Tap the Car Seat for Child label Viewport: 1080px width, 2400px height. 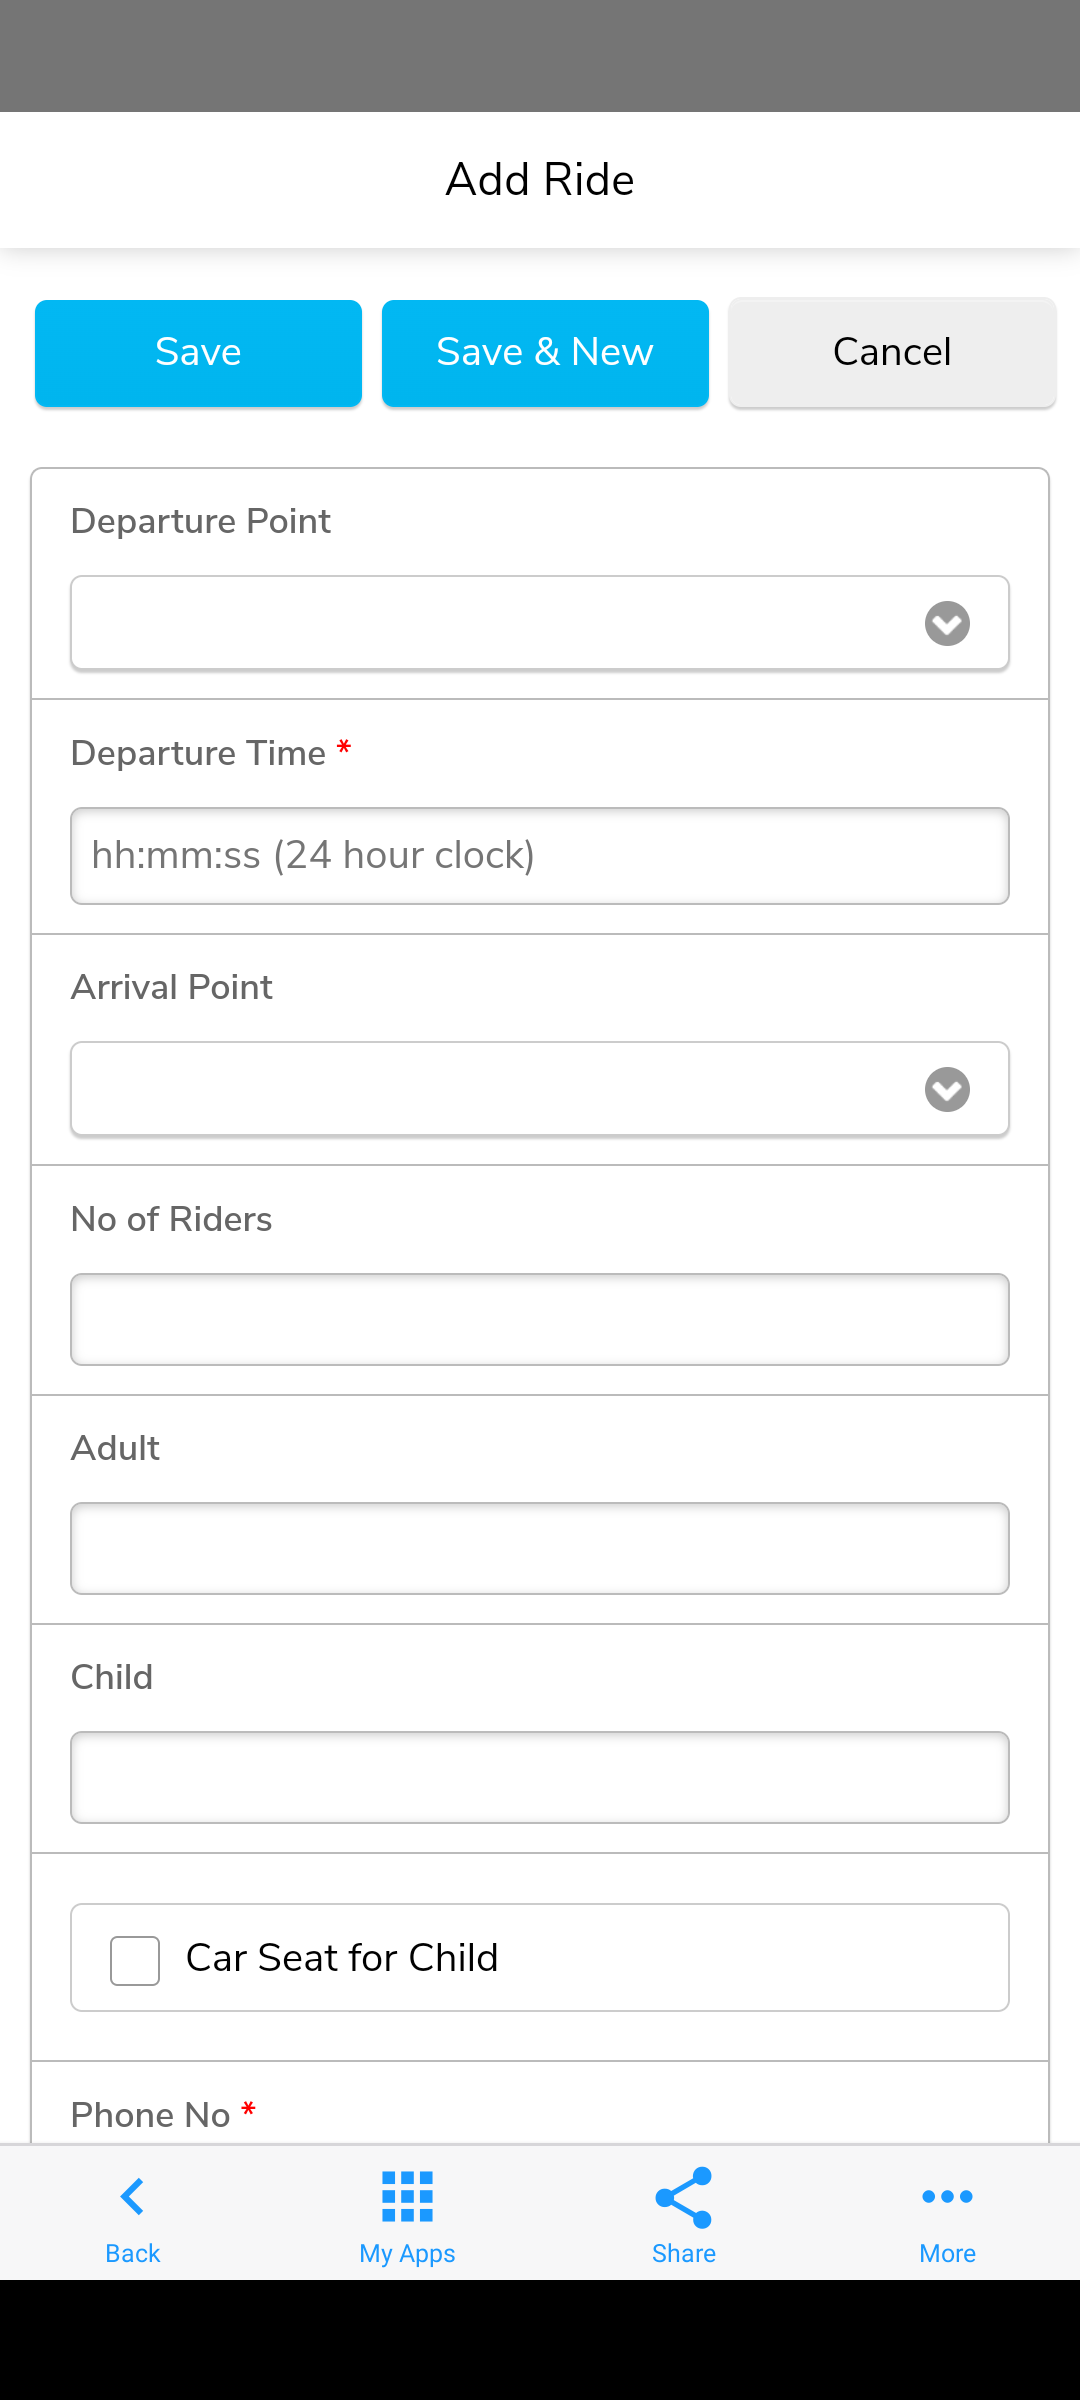click(x=342, y=1958)
